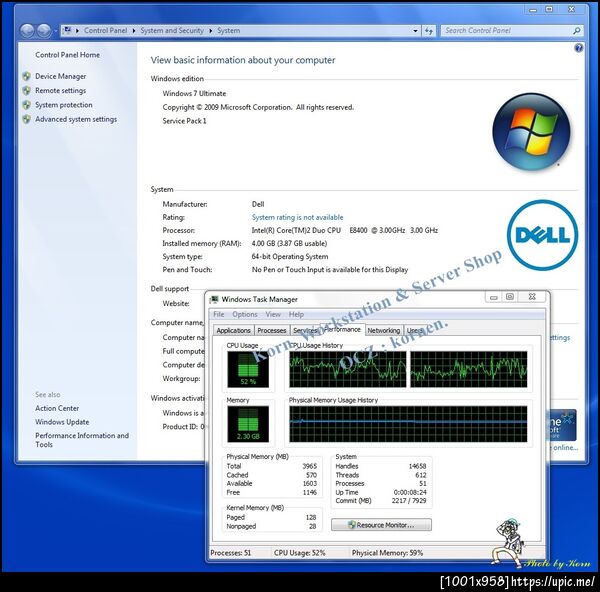Click the shield icon beside Advanced system settings
Screen dimensions: 600x592
pyautogui.click(x=26, y=119)
